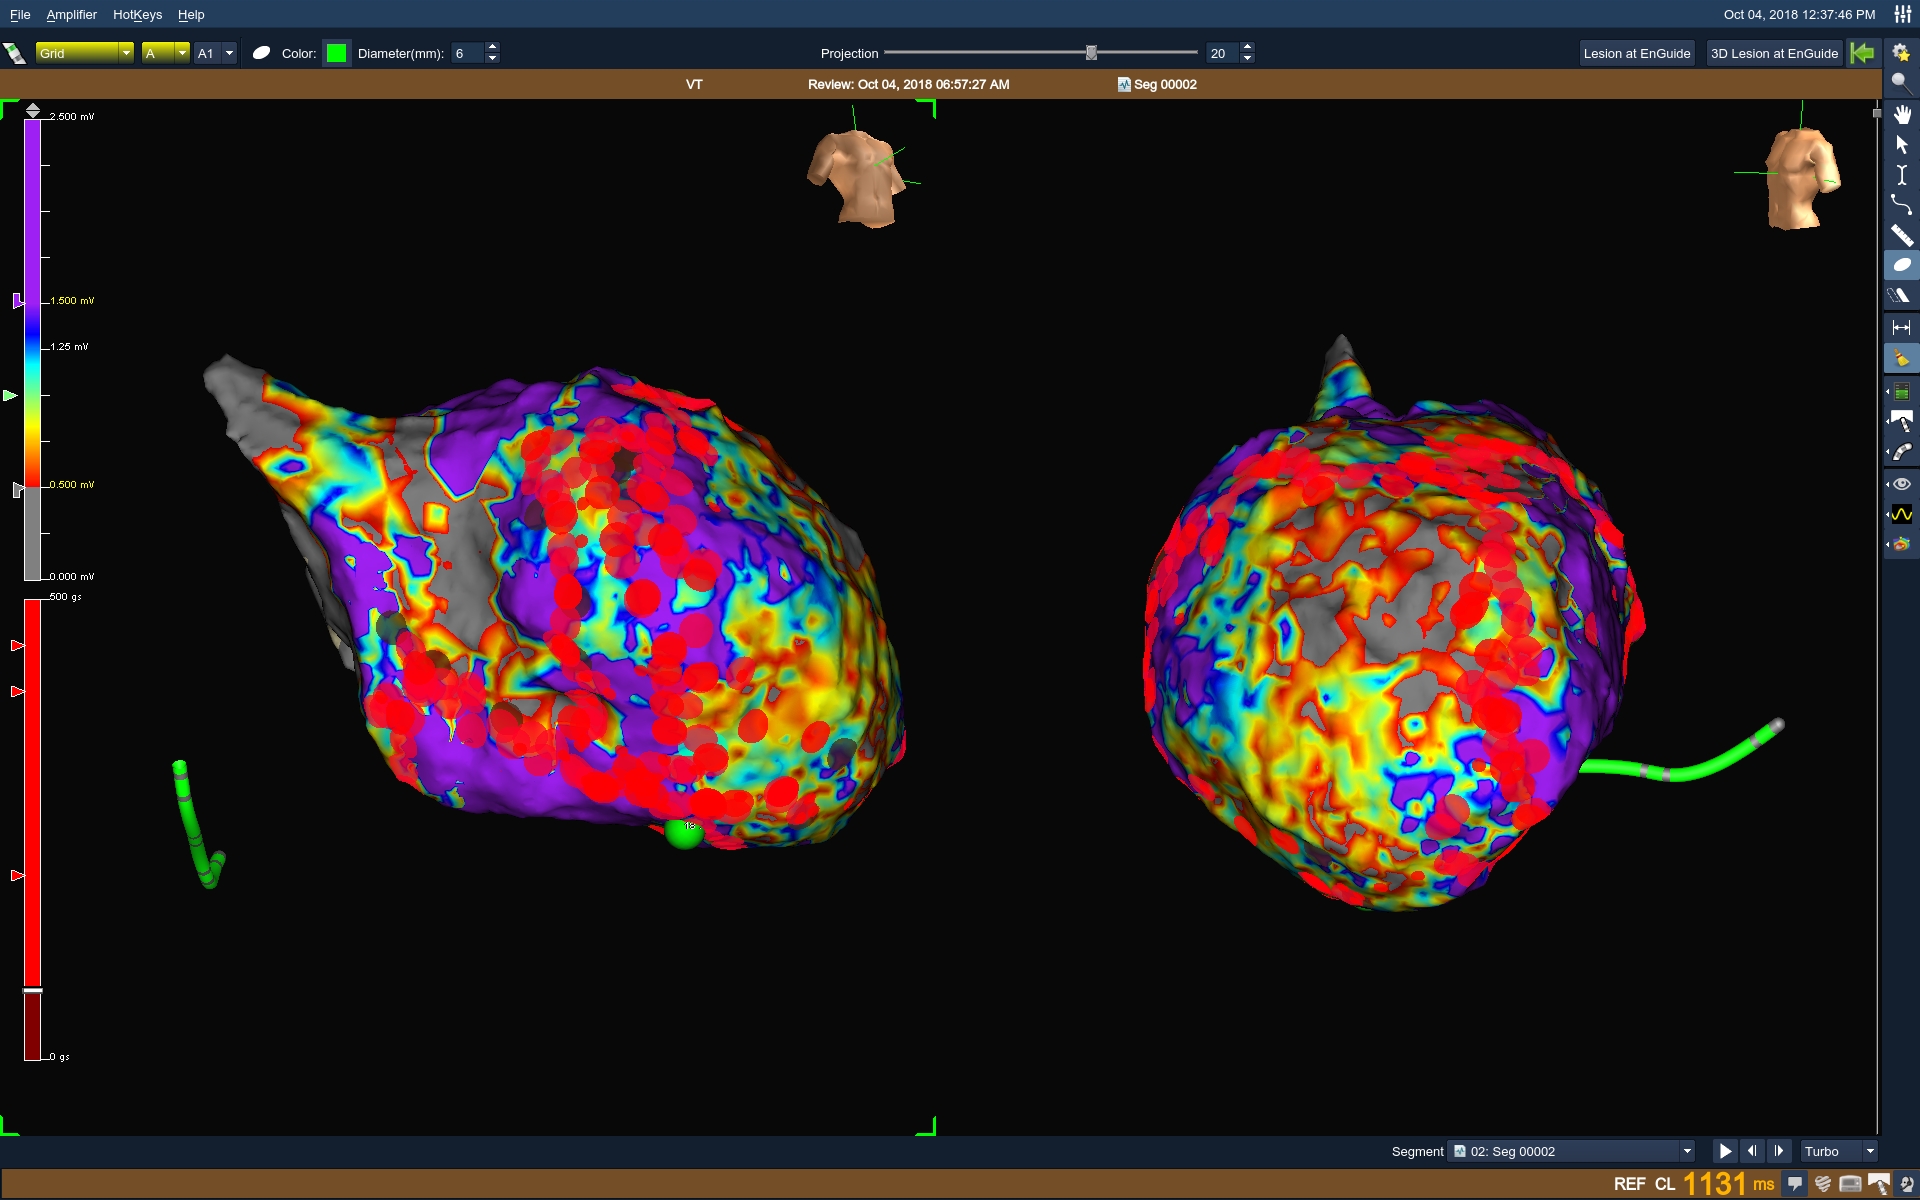Click the Lesion at EnGuide button

pyautogui.click(x=1636, y=53)
